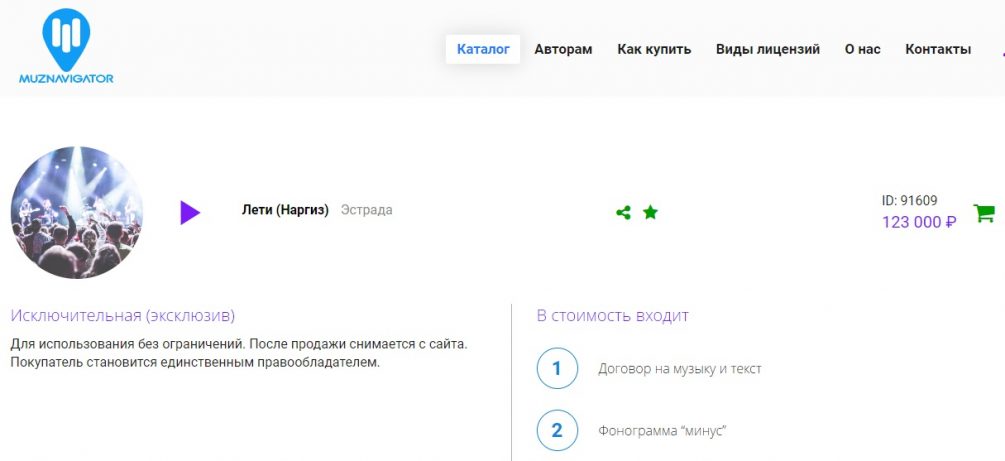Screen dimensions: 1005x461
Task: Add track to favorites with star icon
Action: (650, 212)
